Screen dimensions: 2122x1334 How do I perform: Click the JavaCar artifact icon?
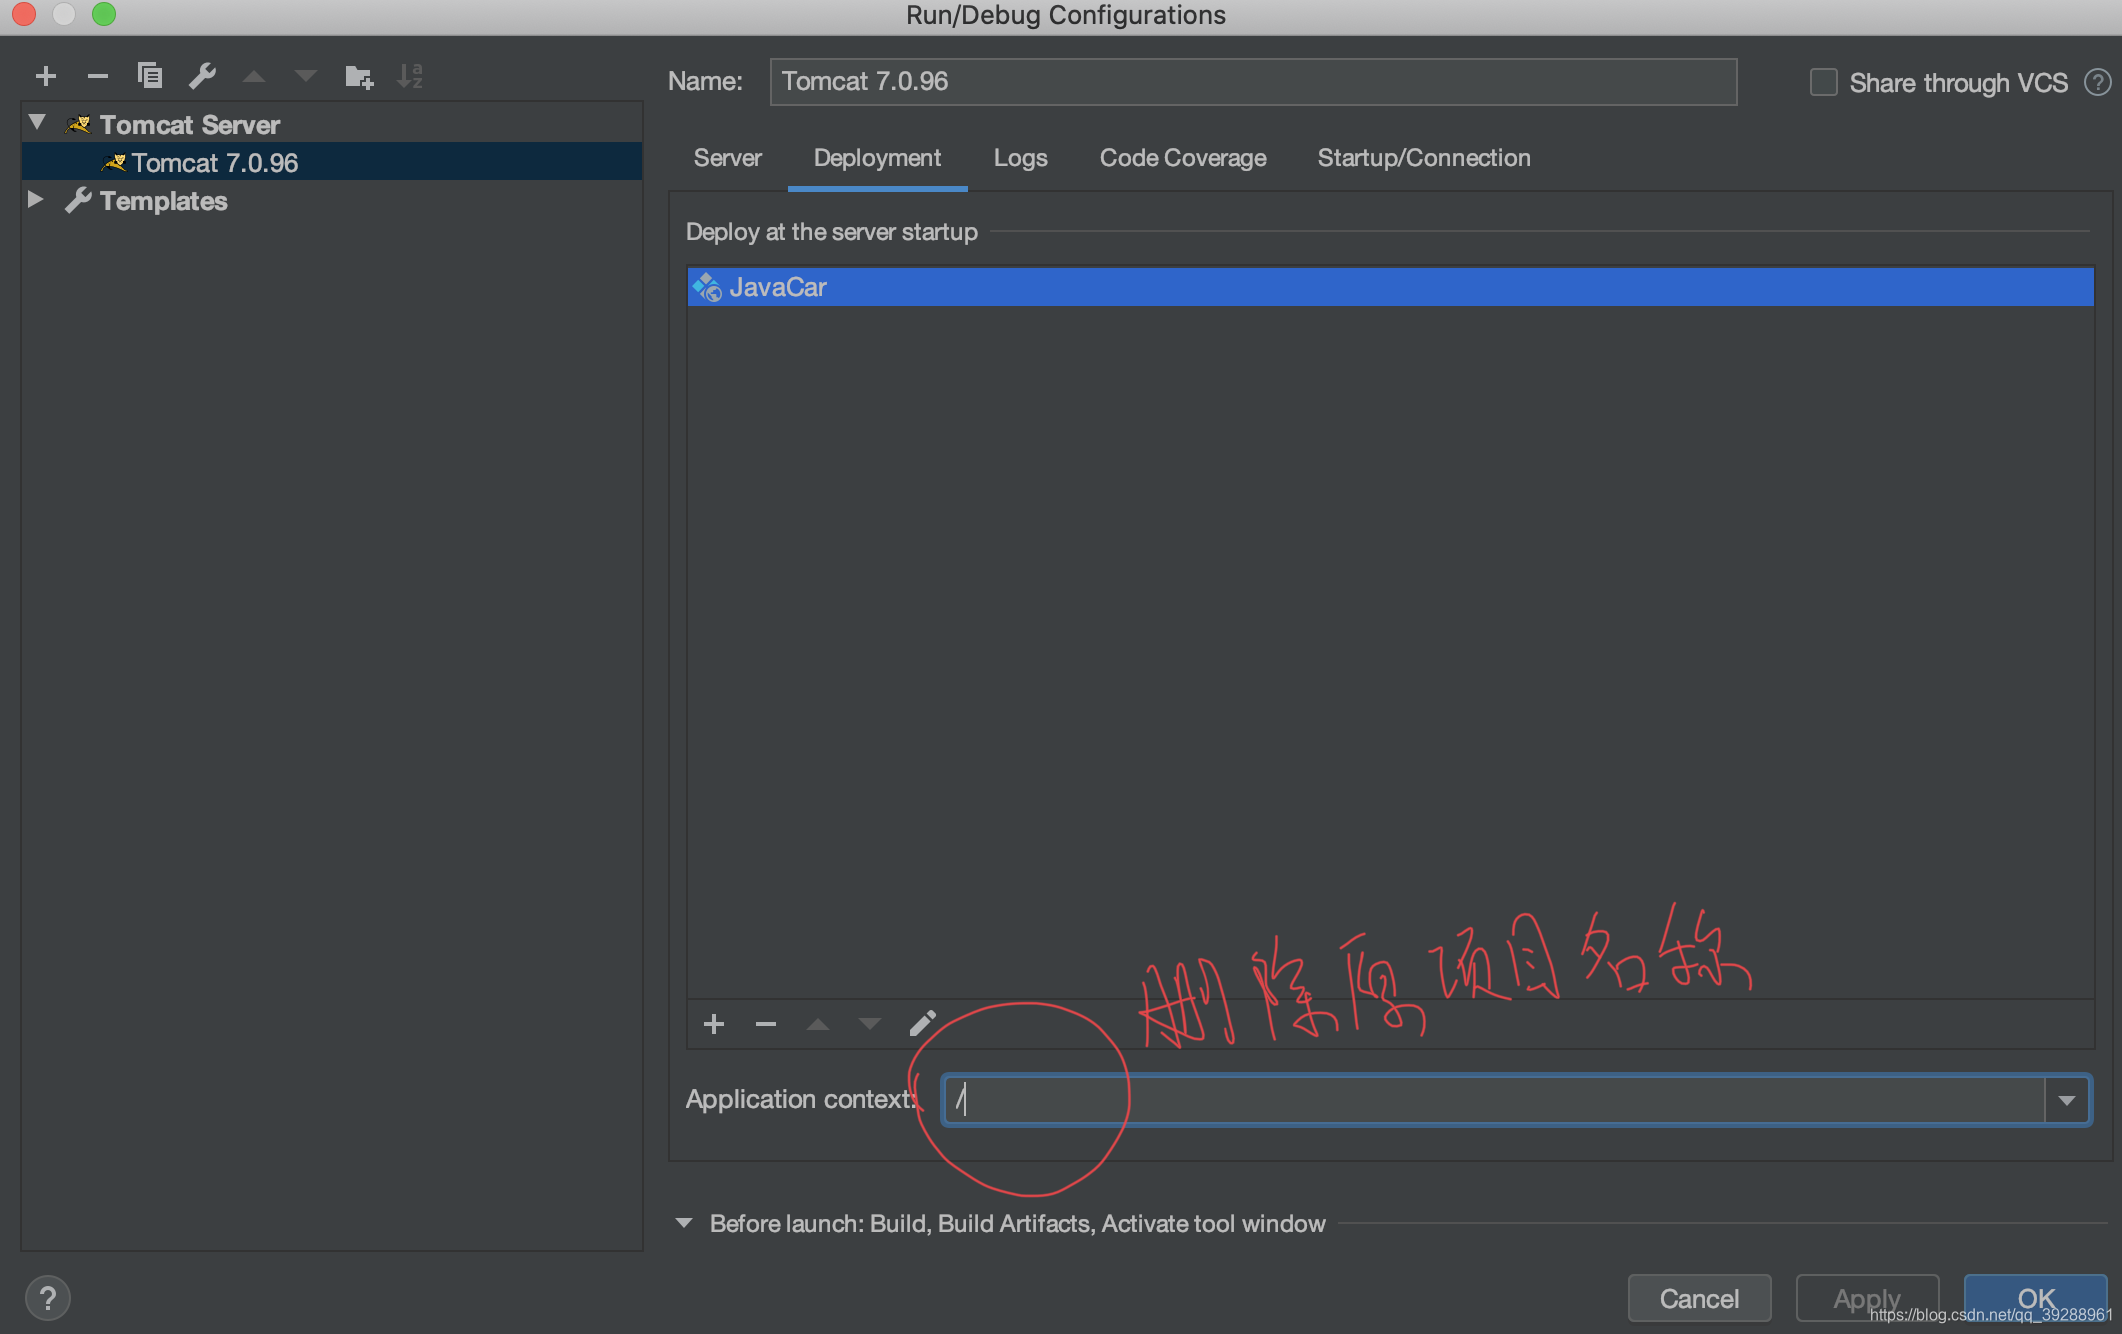click(707, 288)
